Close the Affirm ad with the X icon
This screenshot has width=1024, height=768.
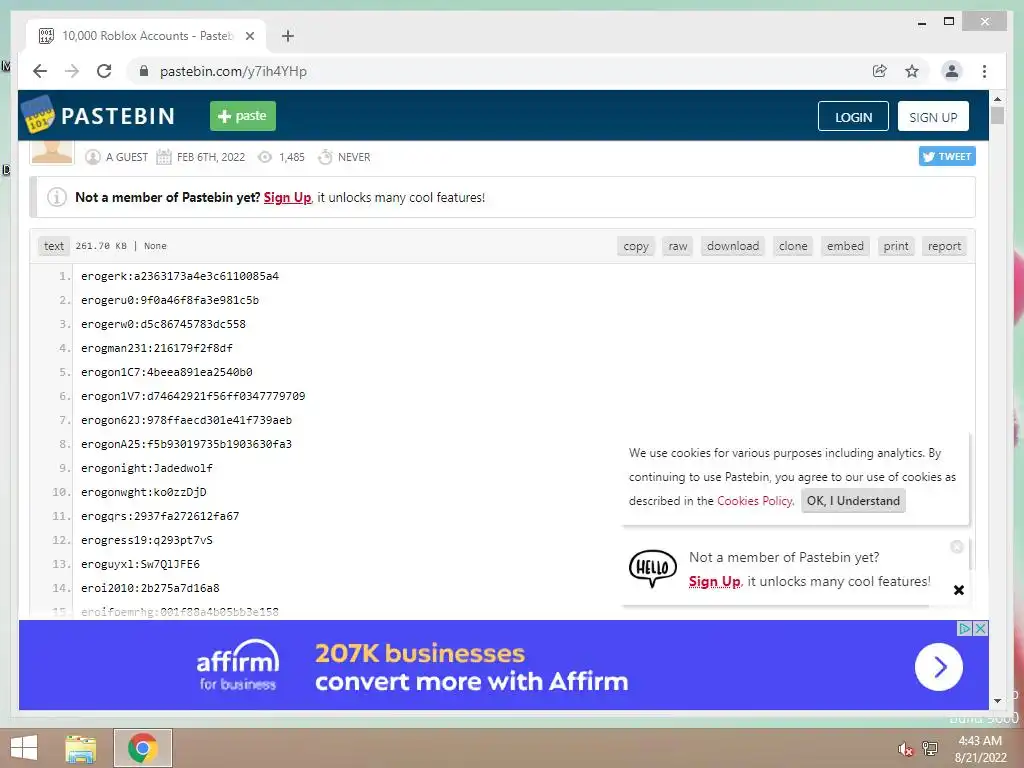[980, 628]
